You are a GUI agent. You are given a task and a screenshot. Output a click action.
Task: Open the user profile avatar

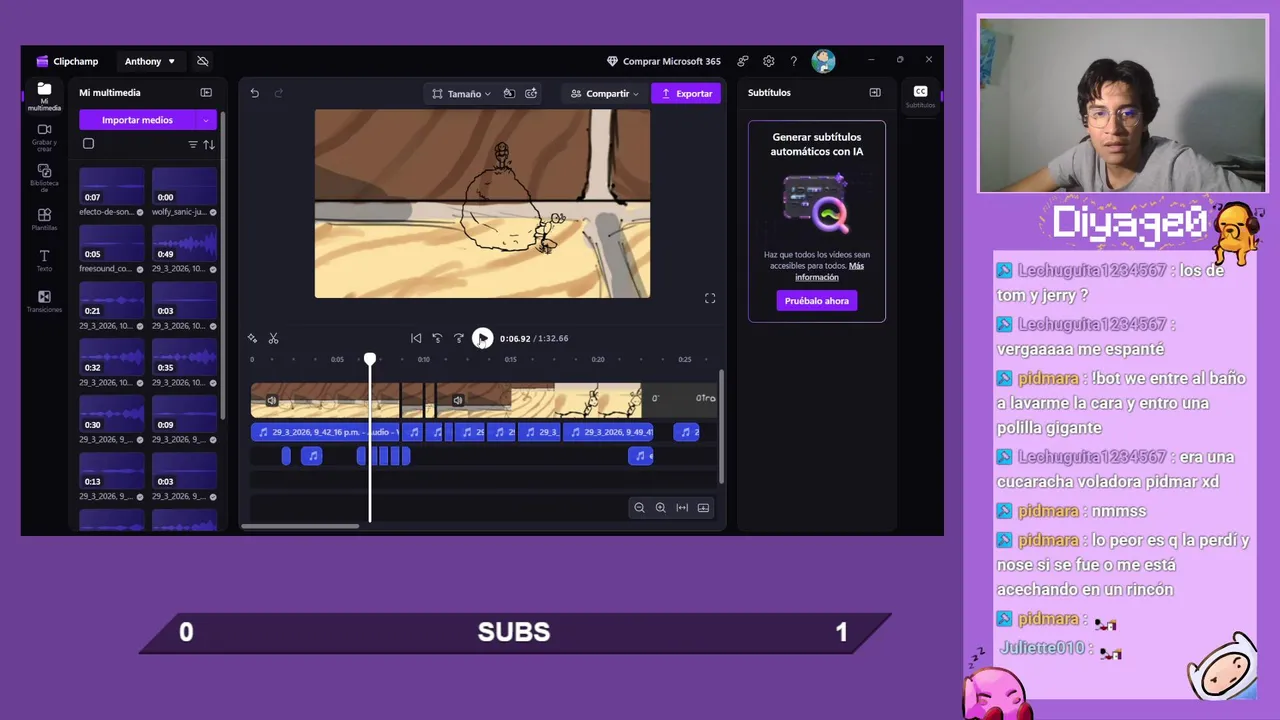click(x=823, y=61)
